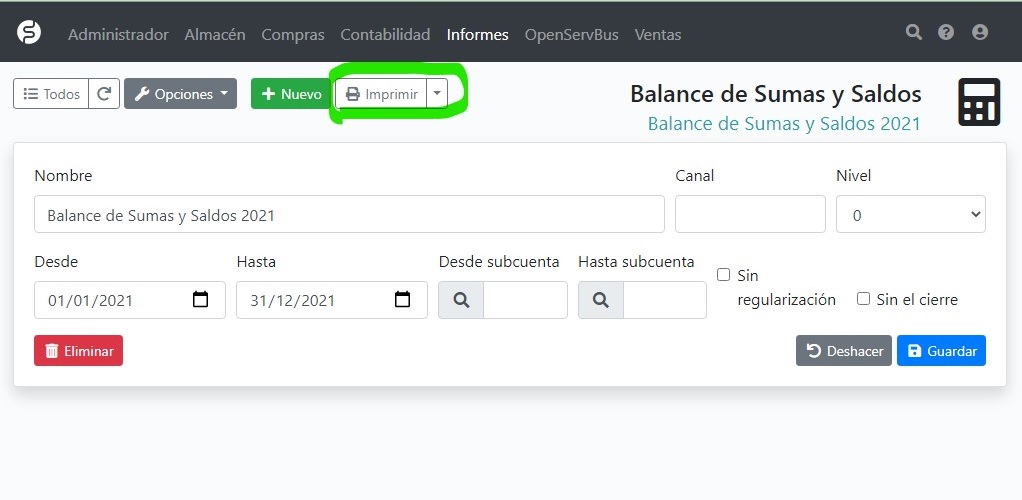
Task: Open the Contabilidad menu
Action: click(x=385, y=34)
